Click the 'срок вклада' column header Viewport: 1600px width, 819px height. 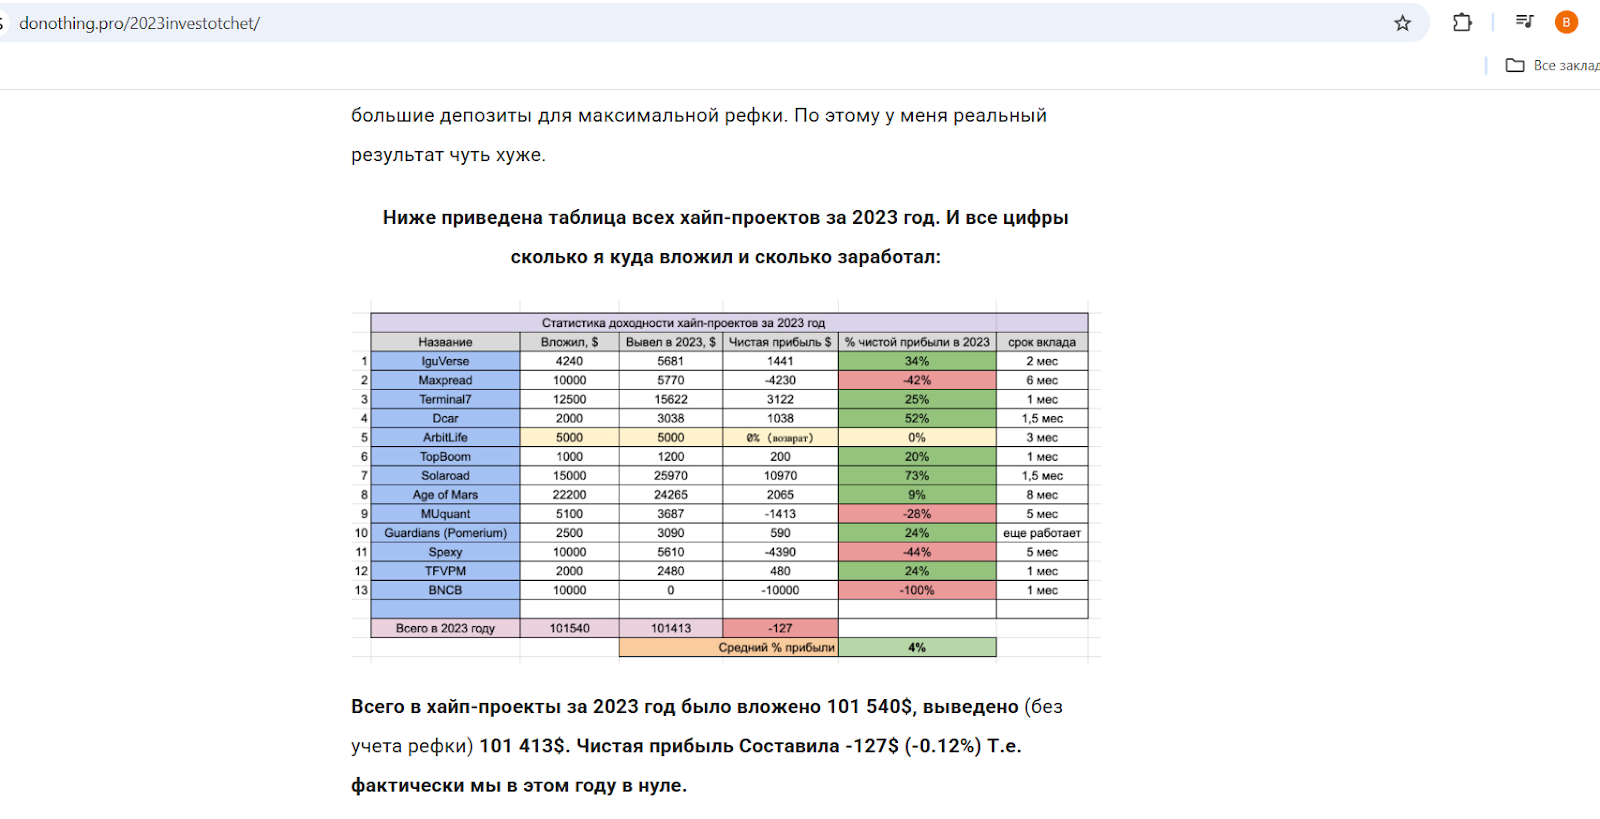pos(1042,342)
